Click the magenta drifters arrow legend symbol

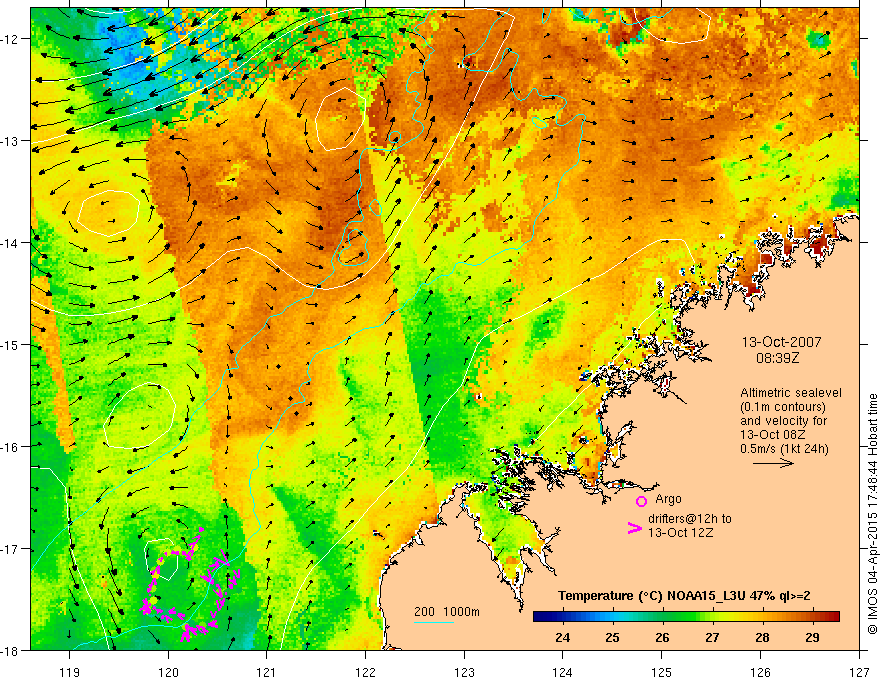[x=634, y=528]
